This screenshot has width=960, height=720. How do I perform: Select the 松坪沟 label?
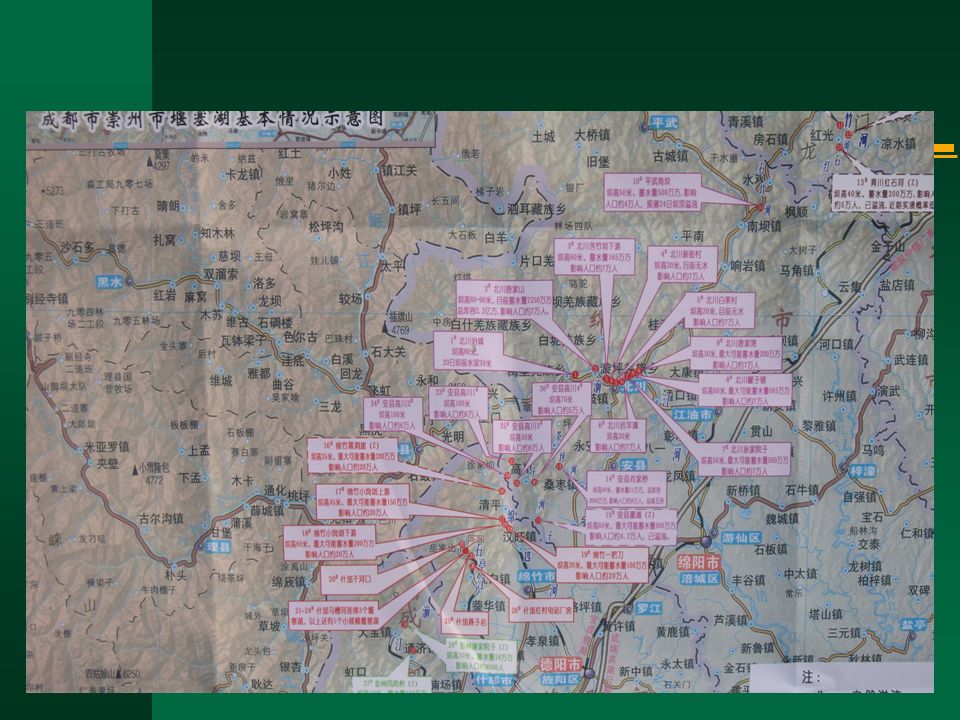point(326,227)
